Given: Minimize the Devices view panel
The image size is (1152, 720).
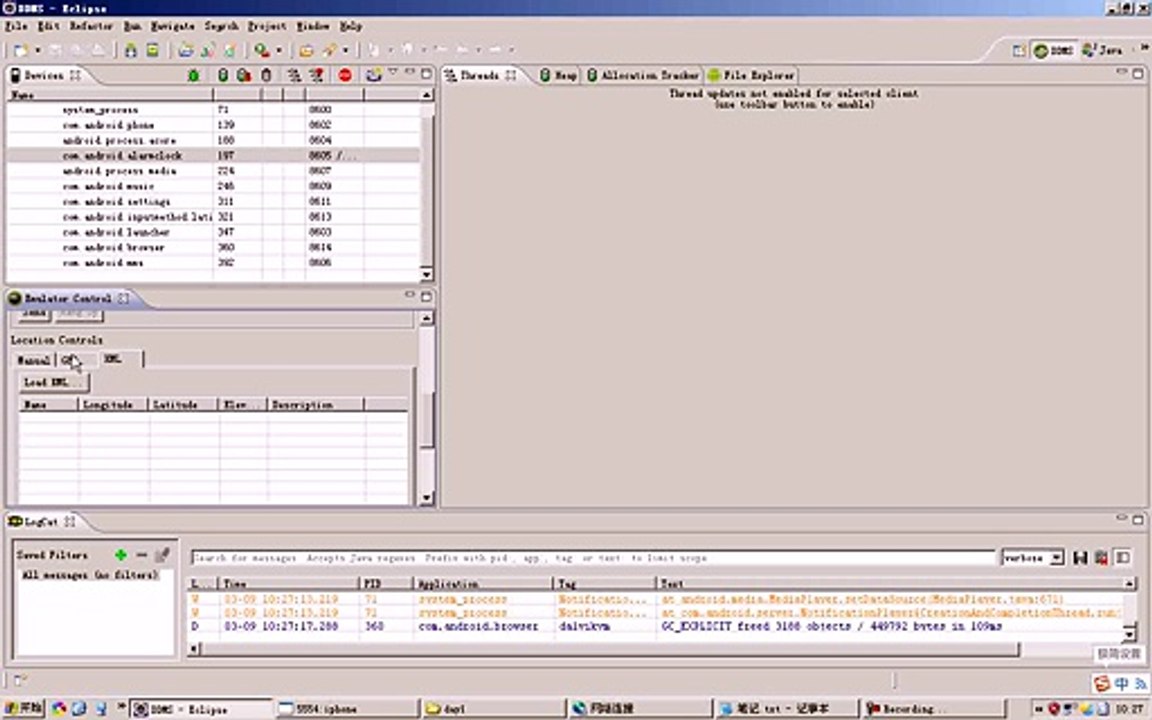Looking at the screenshot, I should pos(410,73).
